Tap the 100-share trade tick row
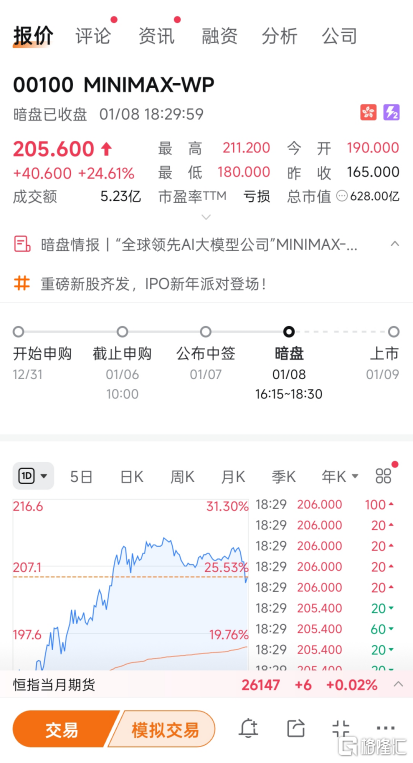The height and width of the screenshot is (763, 413). click(325, 505)
